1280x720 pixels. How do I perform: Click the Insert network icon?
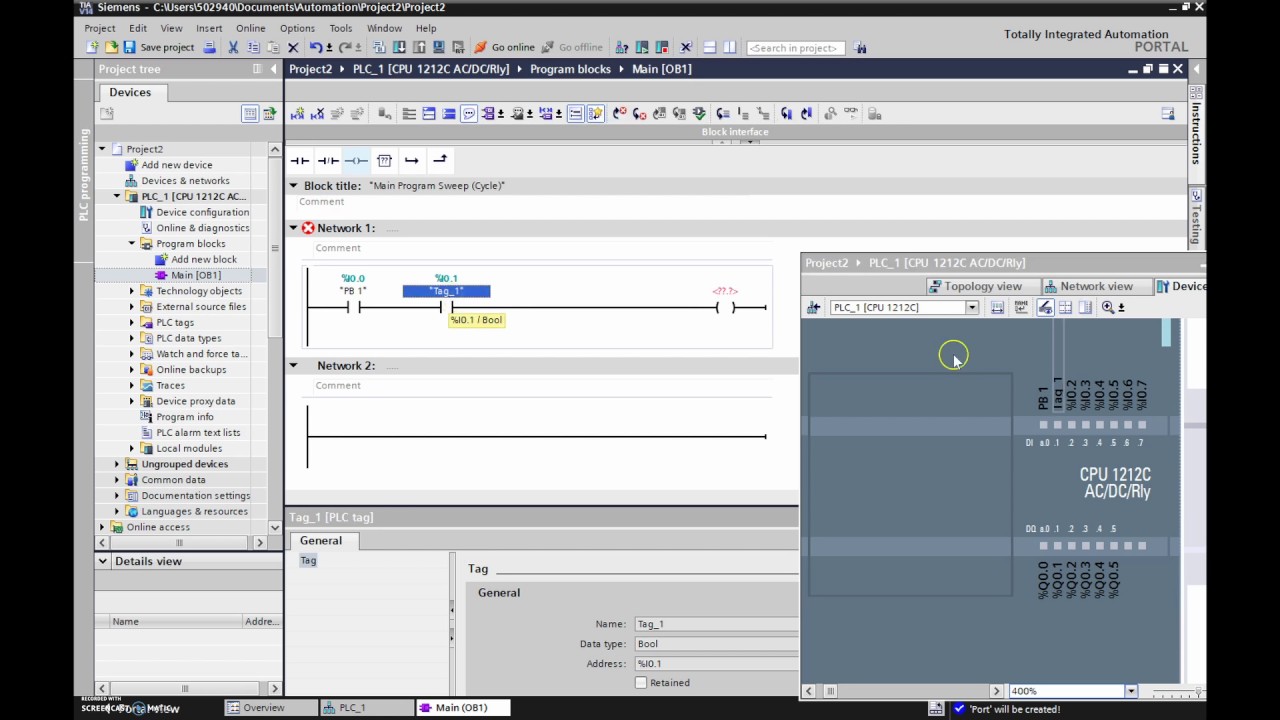coord(297,114)
